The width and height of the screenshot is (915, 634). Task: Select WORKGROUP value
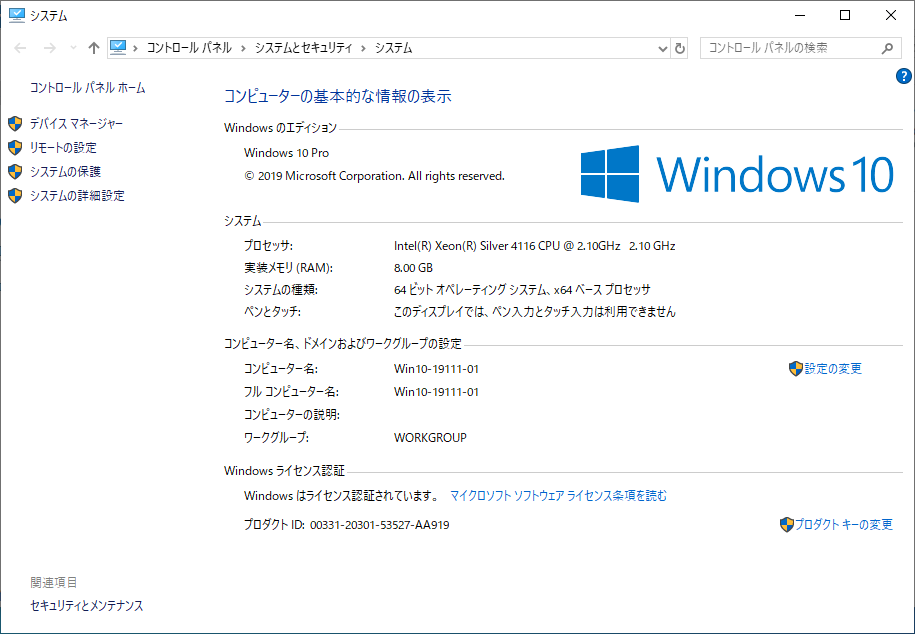pos(430,438)
